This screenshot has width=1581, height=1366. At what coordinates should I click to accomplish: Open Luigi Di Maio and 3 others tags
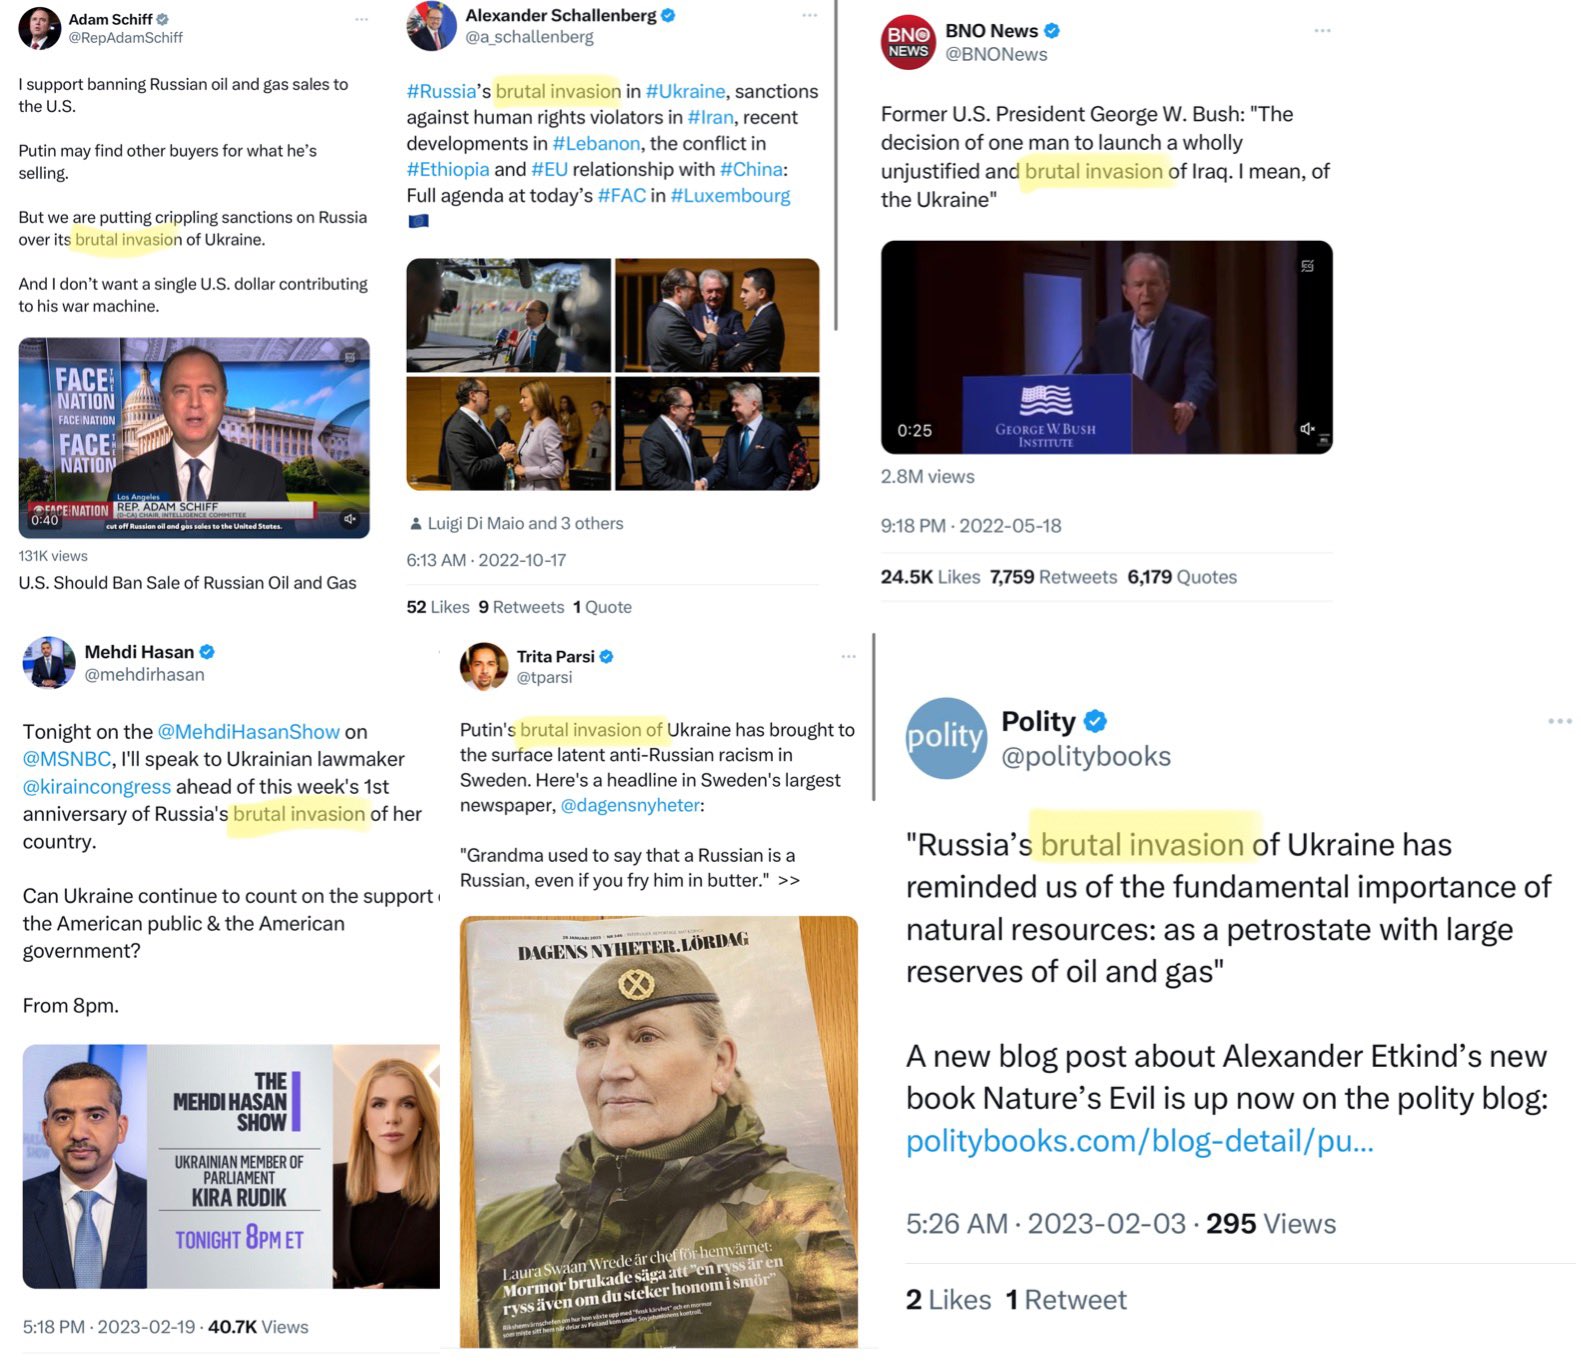click(516, 523)
